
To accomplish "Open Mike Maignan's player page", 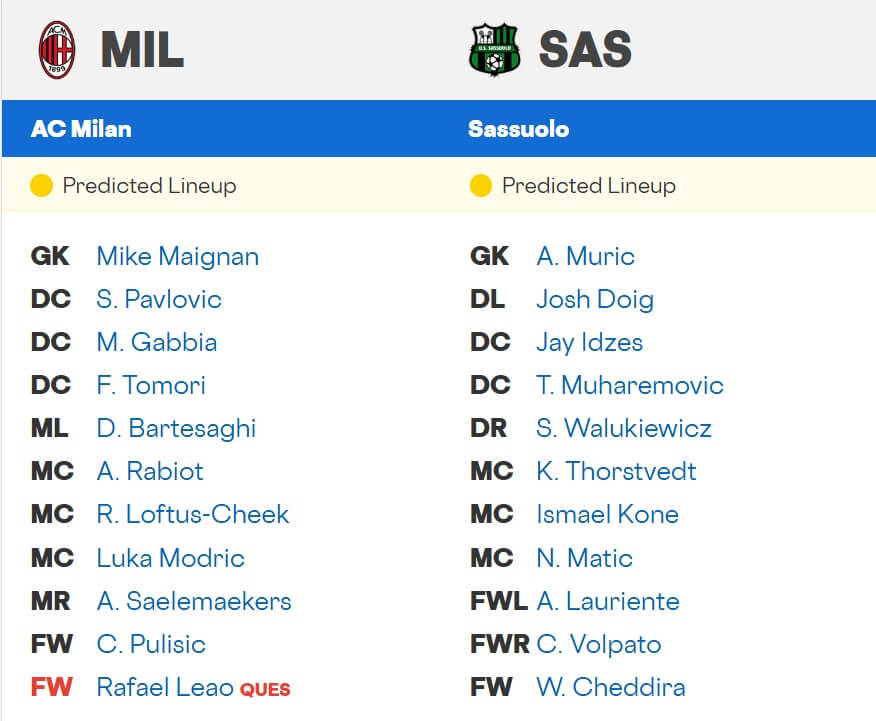I will click(176, 256).
